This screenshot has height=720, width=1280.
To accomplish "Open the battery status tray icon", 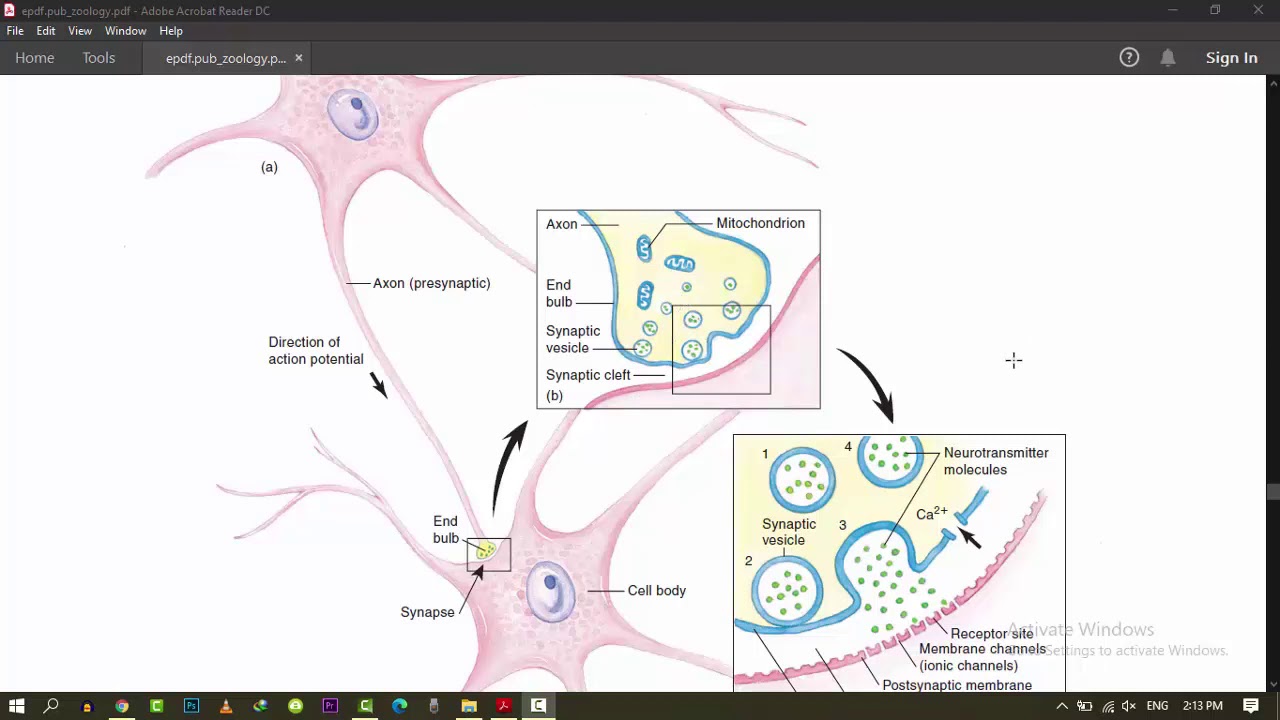I will (x=1085, y=706).
